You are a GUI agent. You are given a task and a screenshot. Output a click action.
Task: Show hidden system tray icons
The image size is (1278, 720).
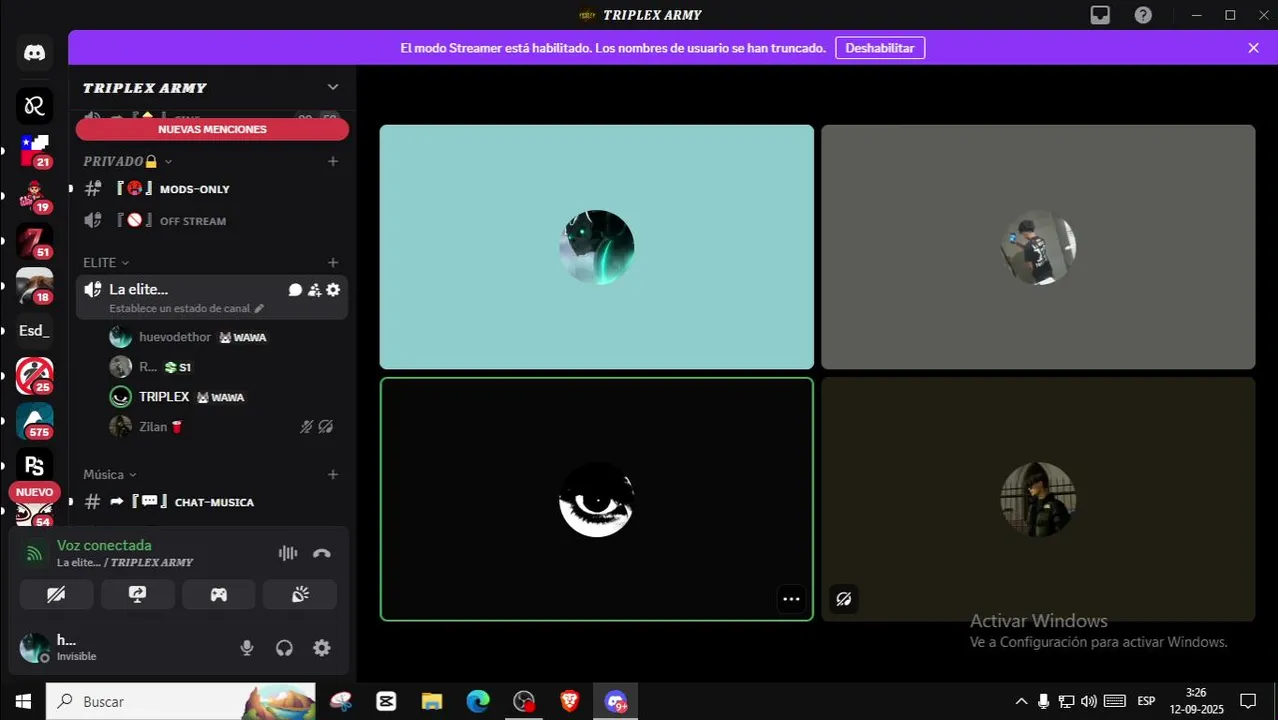coord(1021,701)
